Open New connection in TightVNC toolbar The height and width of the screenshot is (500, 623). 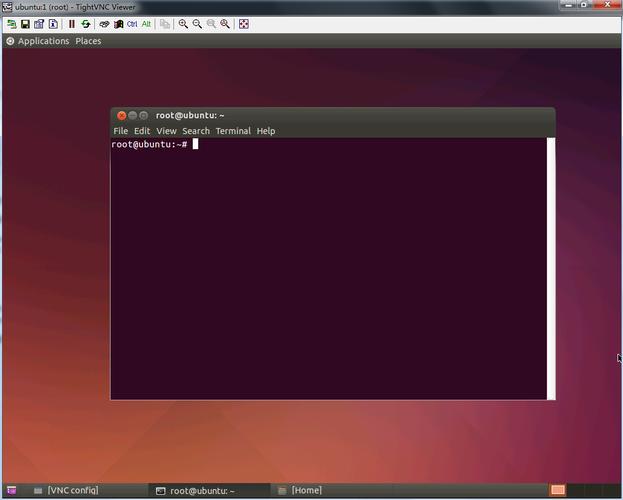pos(12,24)
